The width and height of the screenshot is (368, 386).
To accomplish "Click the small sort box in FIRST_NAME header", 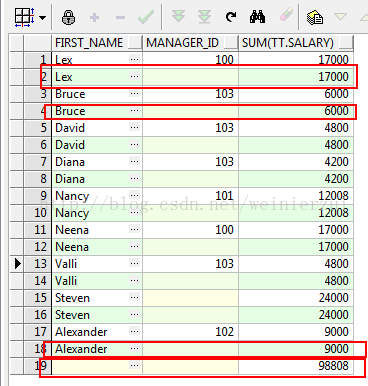I will click(135, 43).
